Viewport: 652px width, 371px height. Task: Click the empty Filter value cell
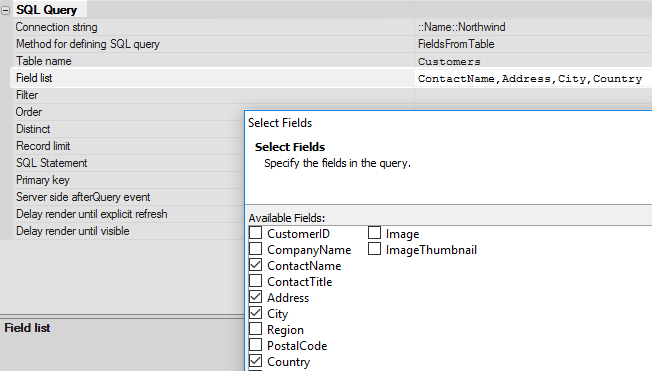coord(533,95)
